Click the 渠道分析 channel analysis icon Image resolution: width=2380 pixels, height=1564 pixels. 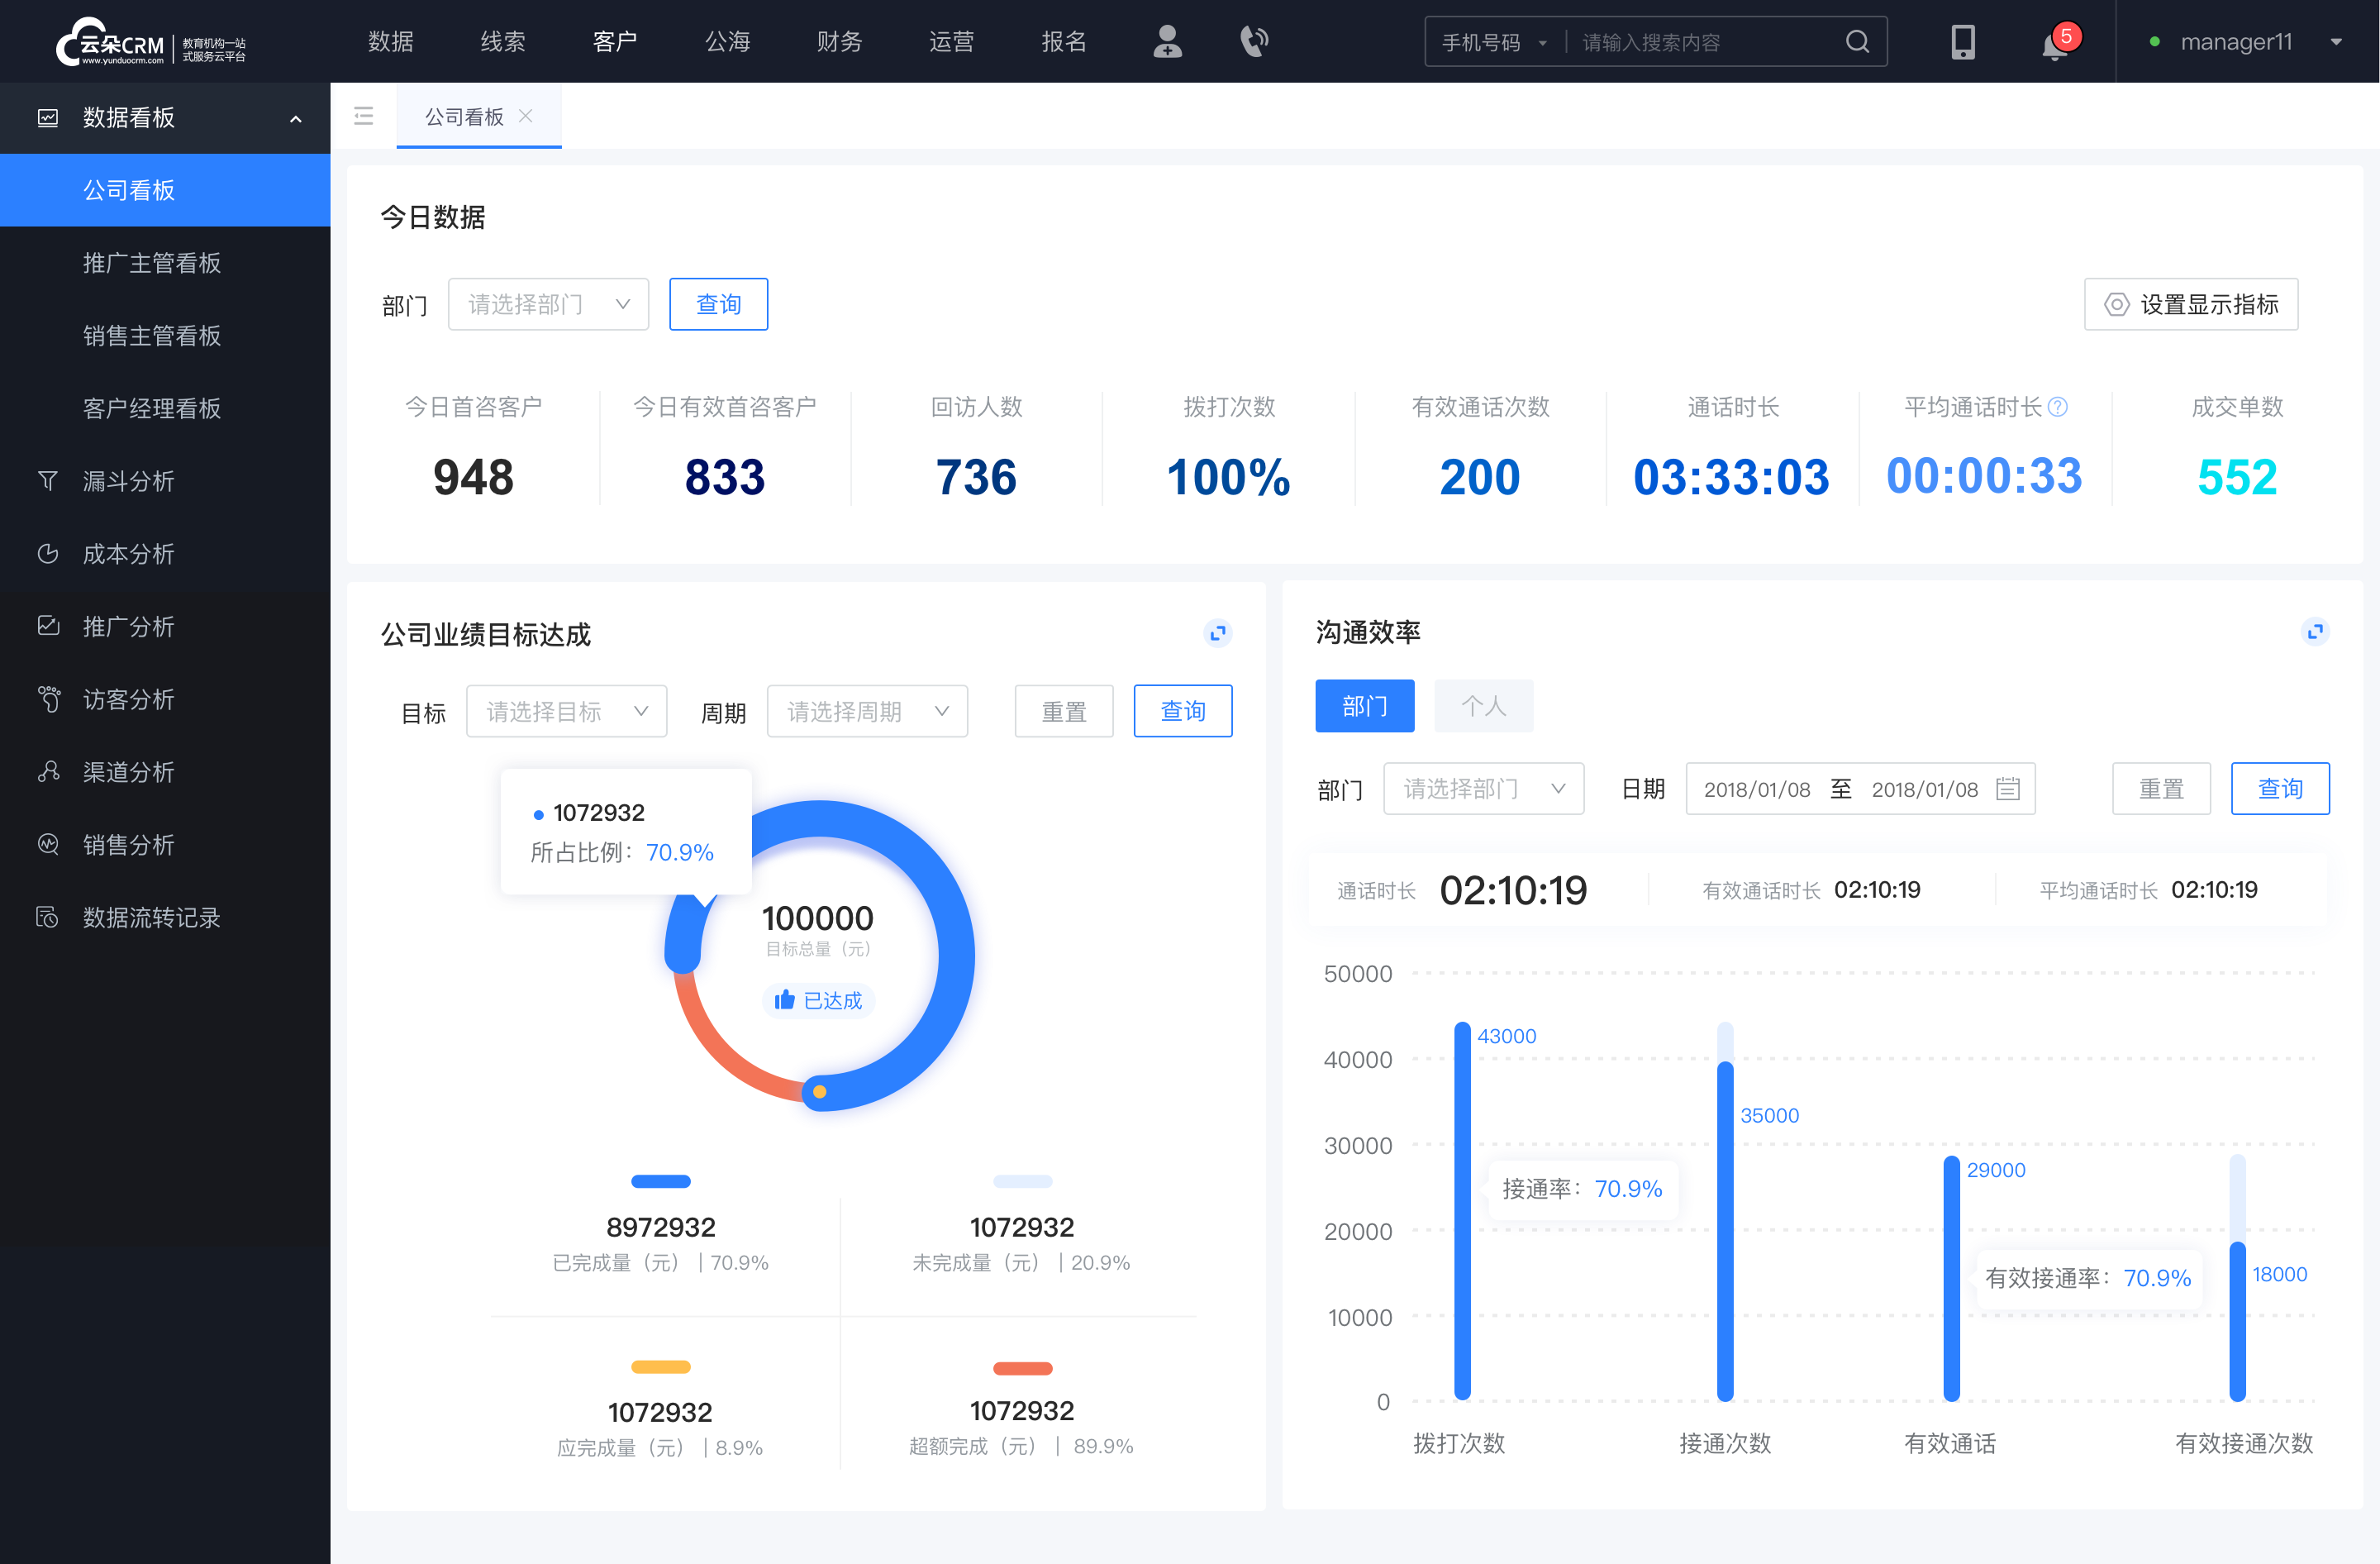tap(47, 770)
